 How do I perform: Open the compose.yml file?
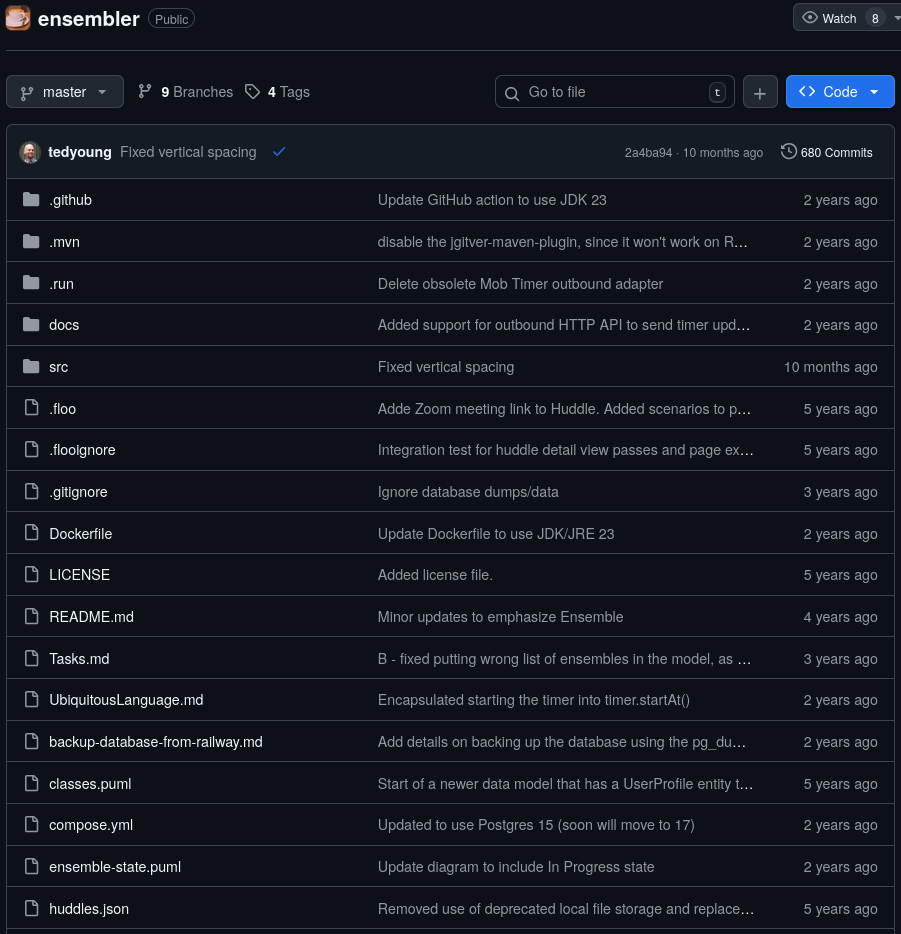click(91, 825)
